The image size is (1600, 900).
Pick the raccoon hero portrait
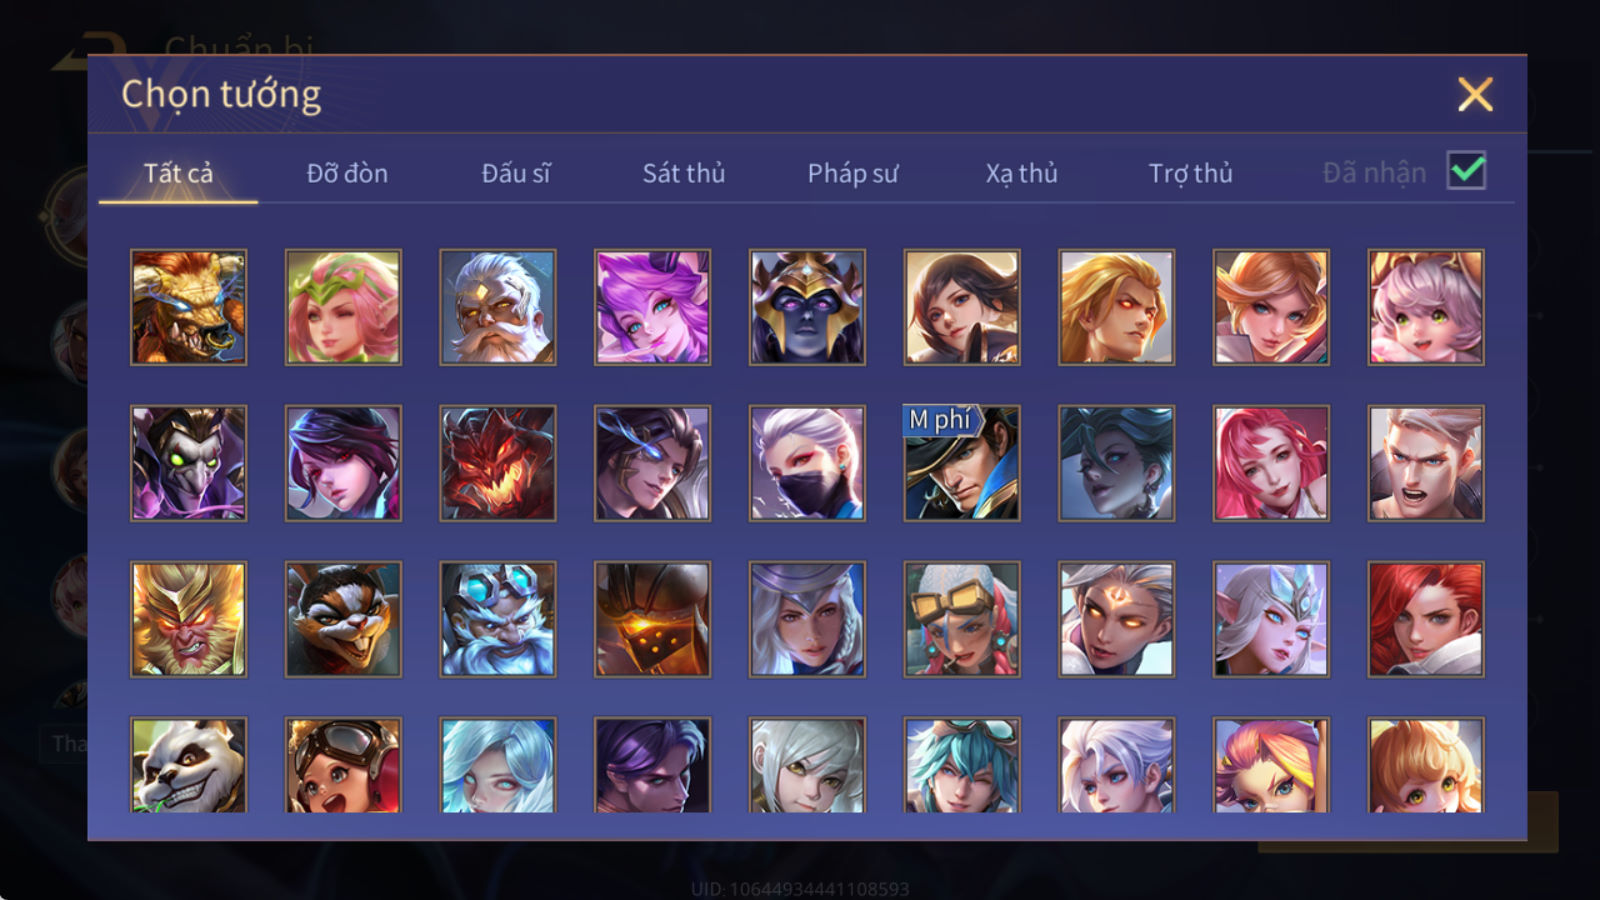[x=343, y=619]
